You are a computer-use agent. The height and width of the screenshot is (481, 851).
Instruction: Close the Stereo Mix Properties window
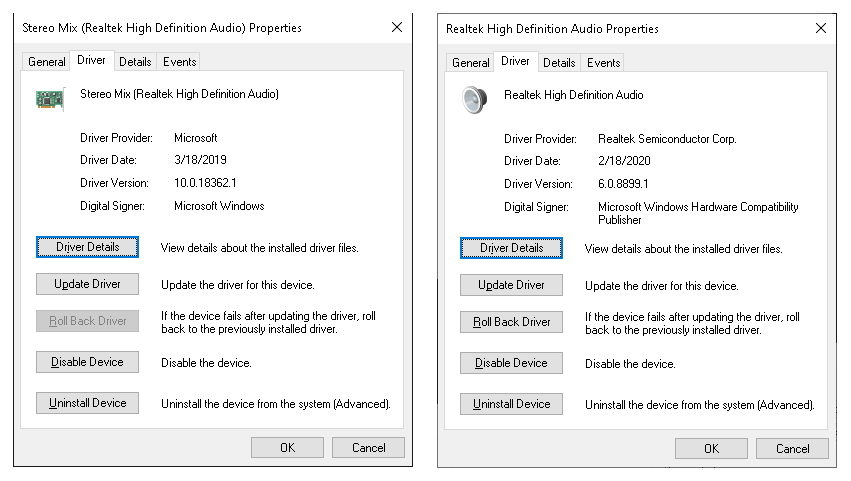tap(397, 27)
